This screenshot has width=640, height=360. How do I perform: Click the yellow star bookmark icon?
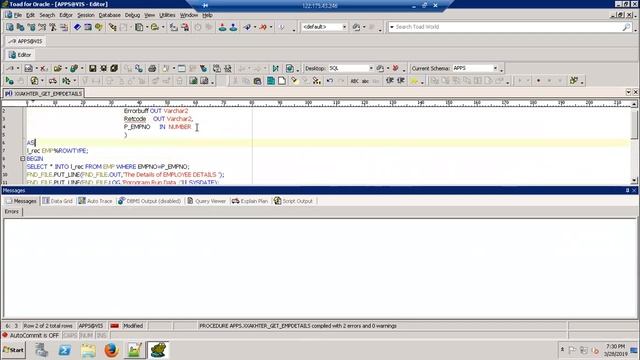pyautogui.click(x=414, y=81)
